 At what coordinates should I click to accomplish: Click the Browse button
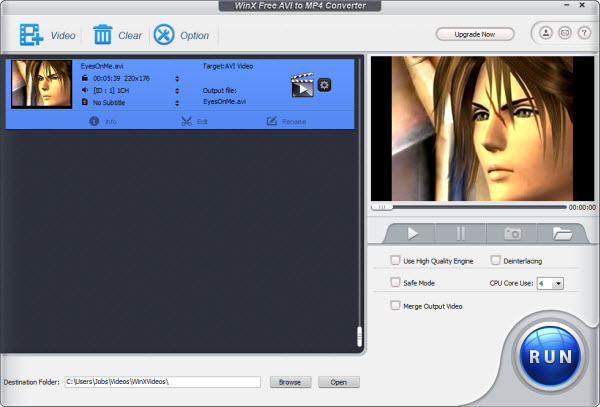(x=289, y=382)
